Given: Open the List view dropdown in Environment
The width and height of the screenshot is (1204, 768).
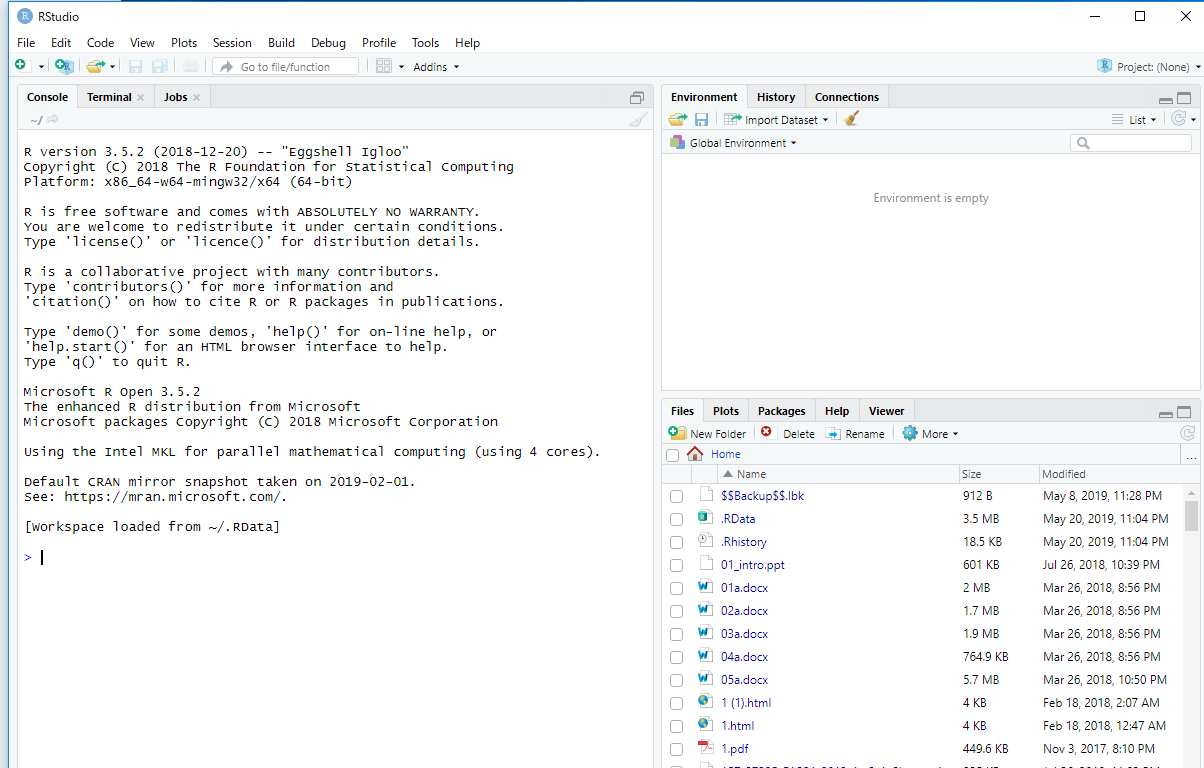Looking at the screenshot, I should (1134, 120).
